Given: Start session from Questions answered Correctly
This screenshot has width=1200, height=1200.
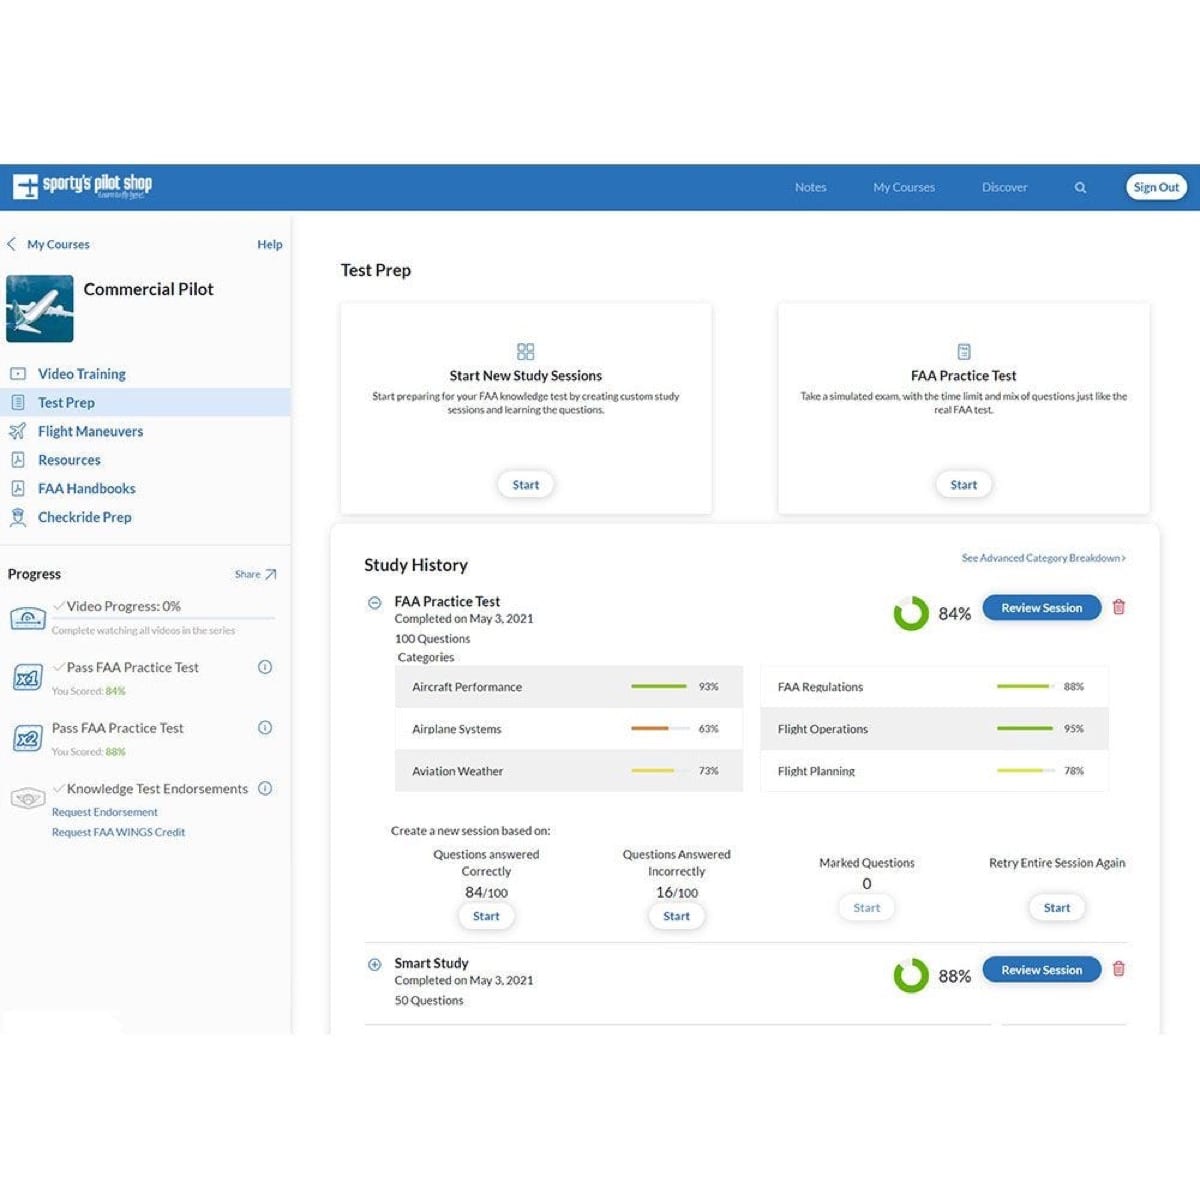Looking at the screenshot, I should (486, 916).
